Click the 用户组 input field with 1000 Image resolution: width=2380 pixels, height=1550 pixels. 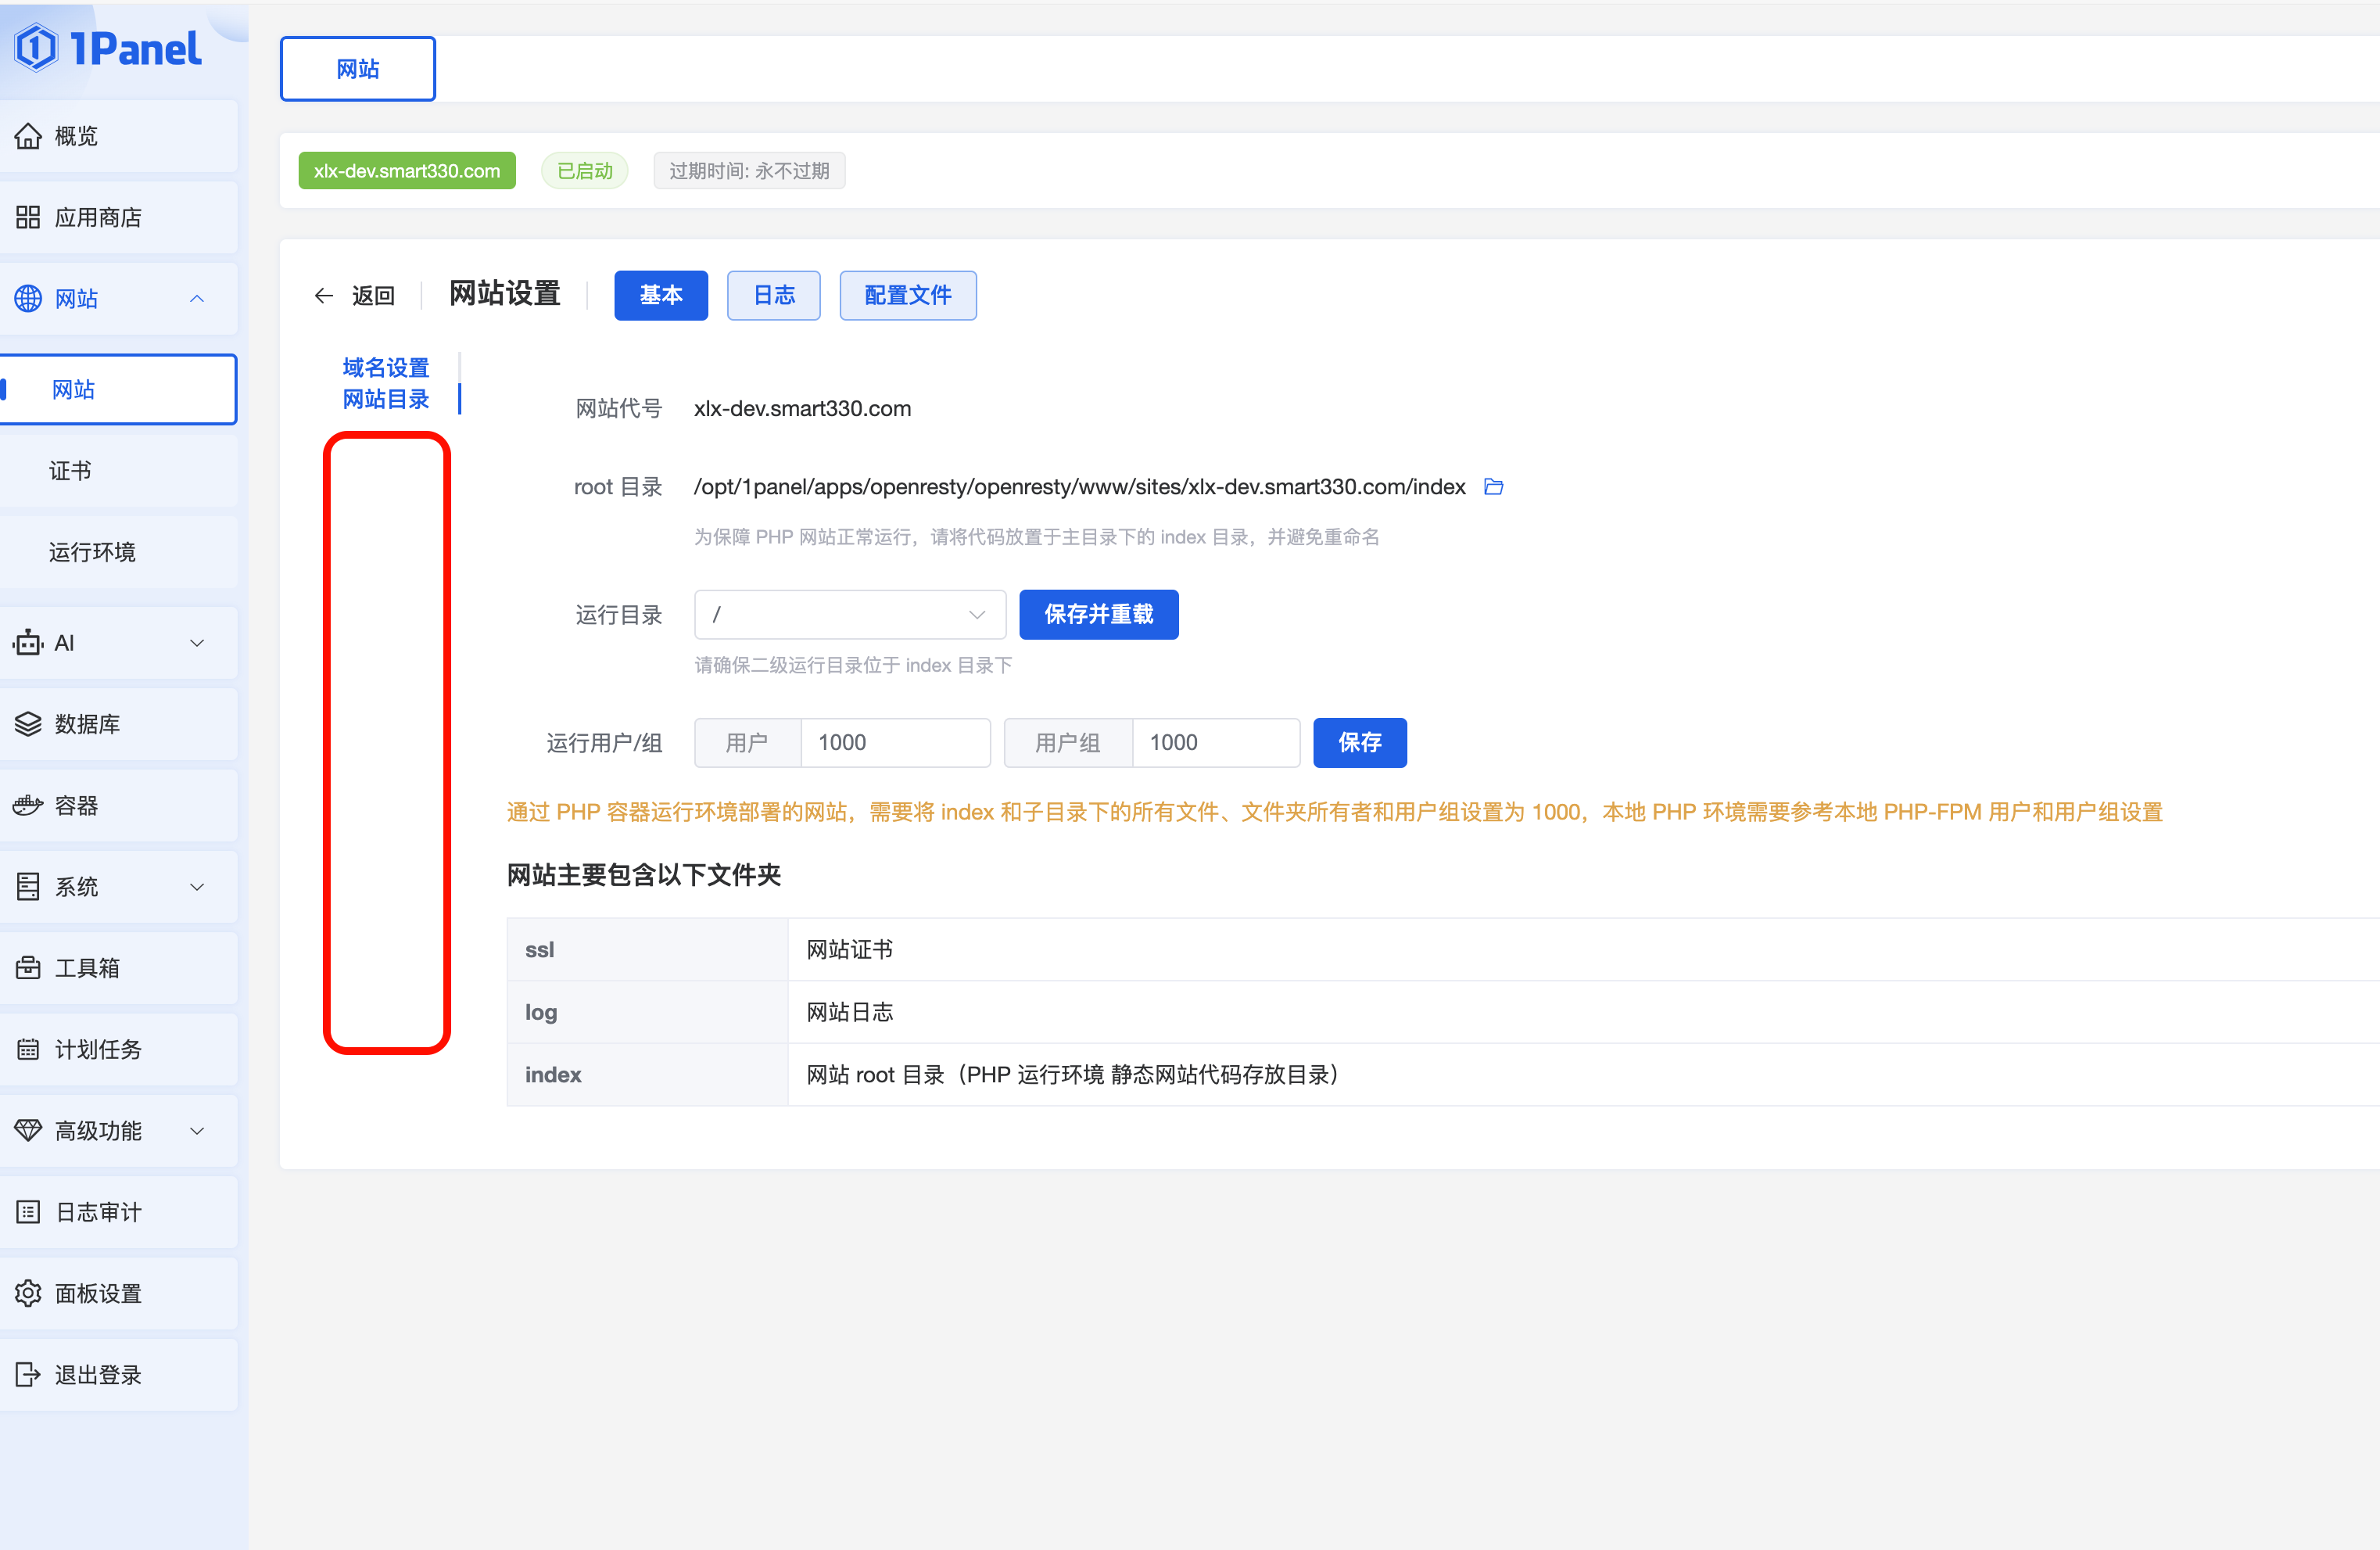1214,743
